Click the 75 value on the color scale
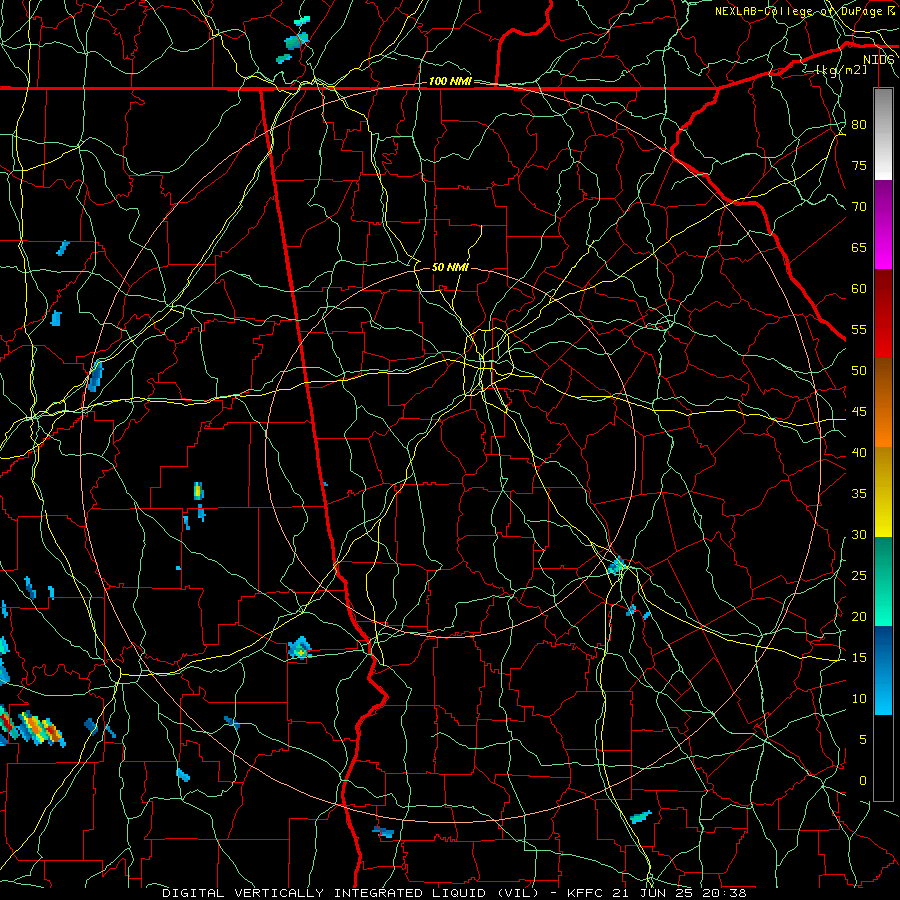Viewport: 900px width, 900px height. tap(859, 165)
